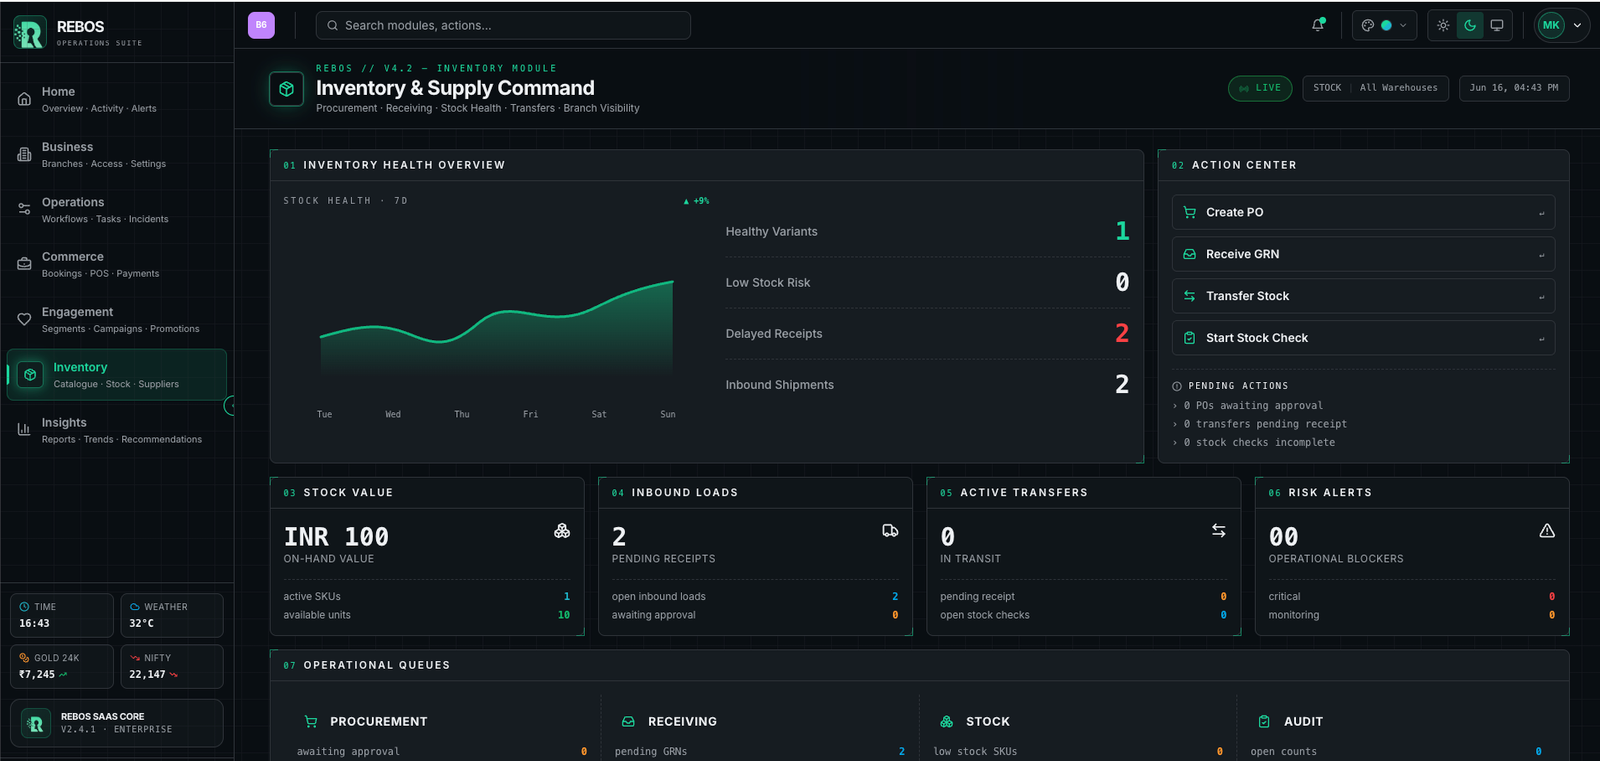Click the Inbound Loads truck icon
The image size is (1600, 761).
click(890, 531)
